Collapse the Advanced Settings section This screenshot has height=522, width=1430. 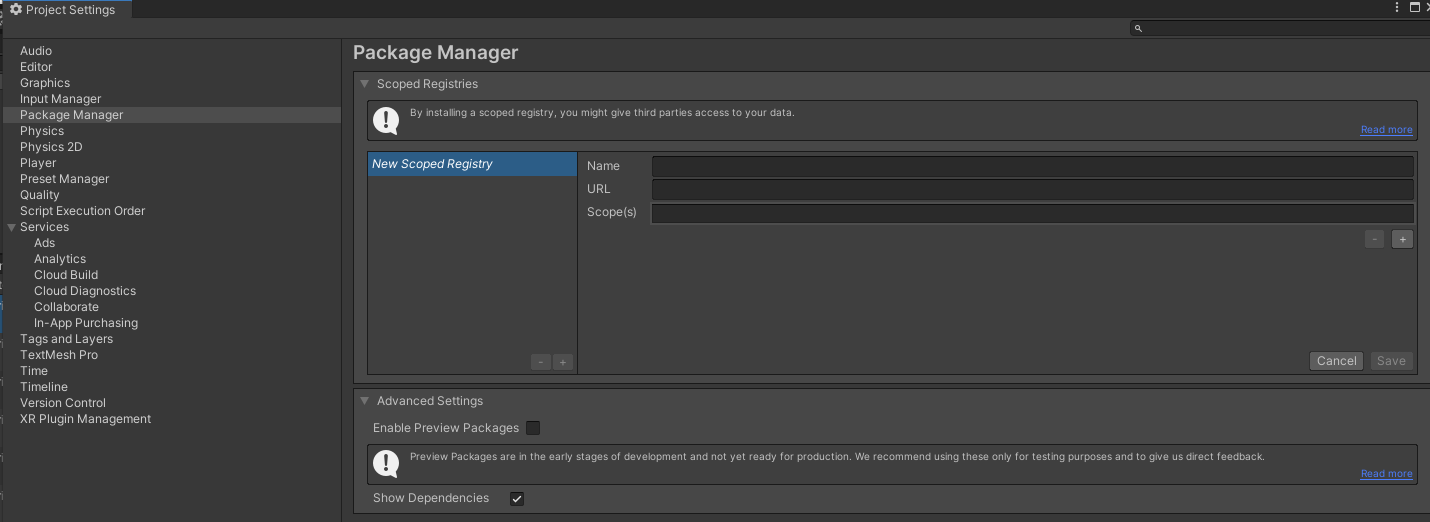365,401
